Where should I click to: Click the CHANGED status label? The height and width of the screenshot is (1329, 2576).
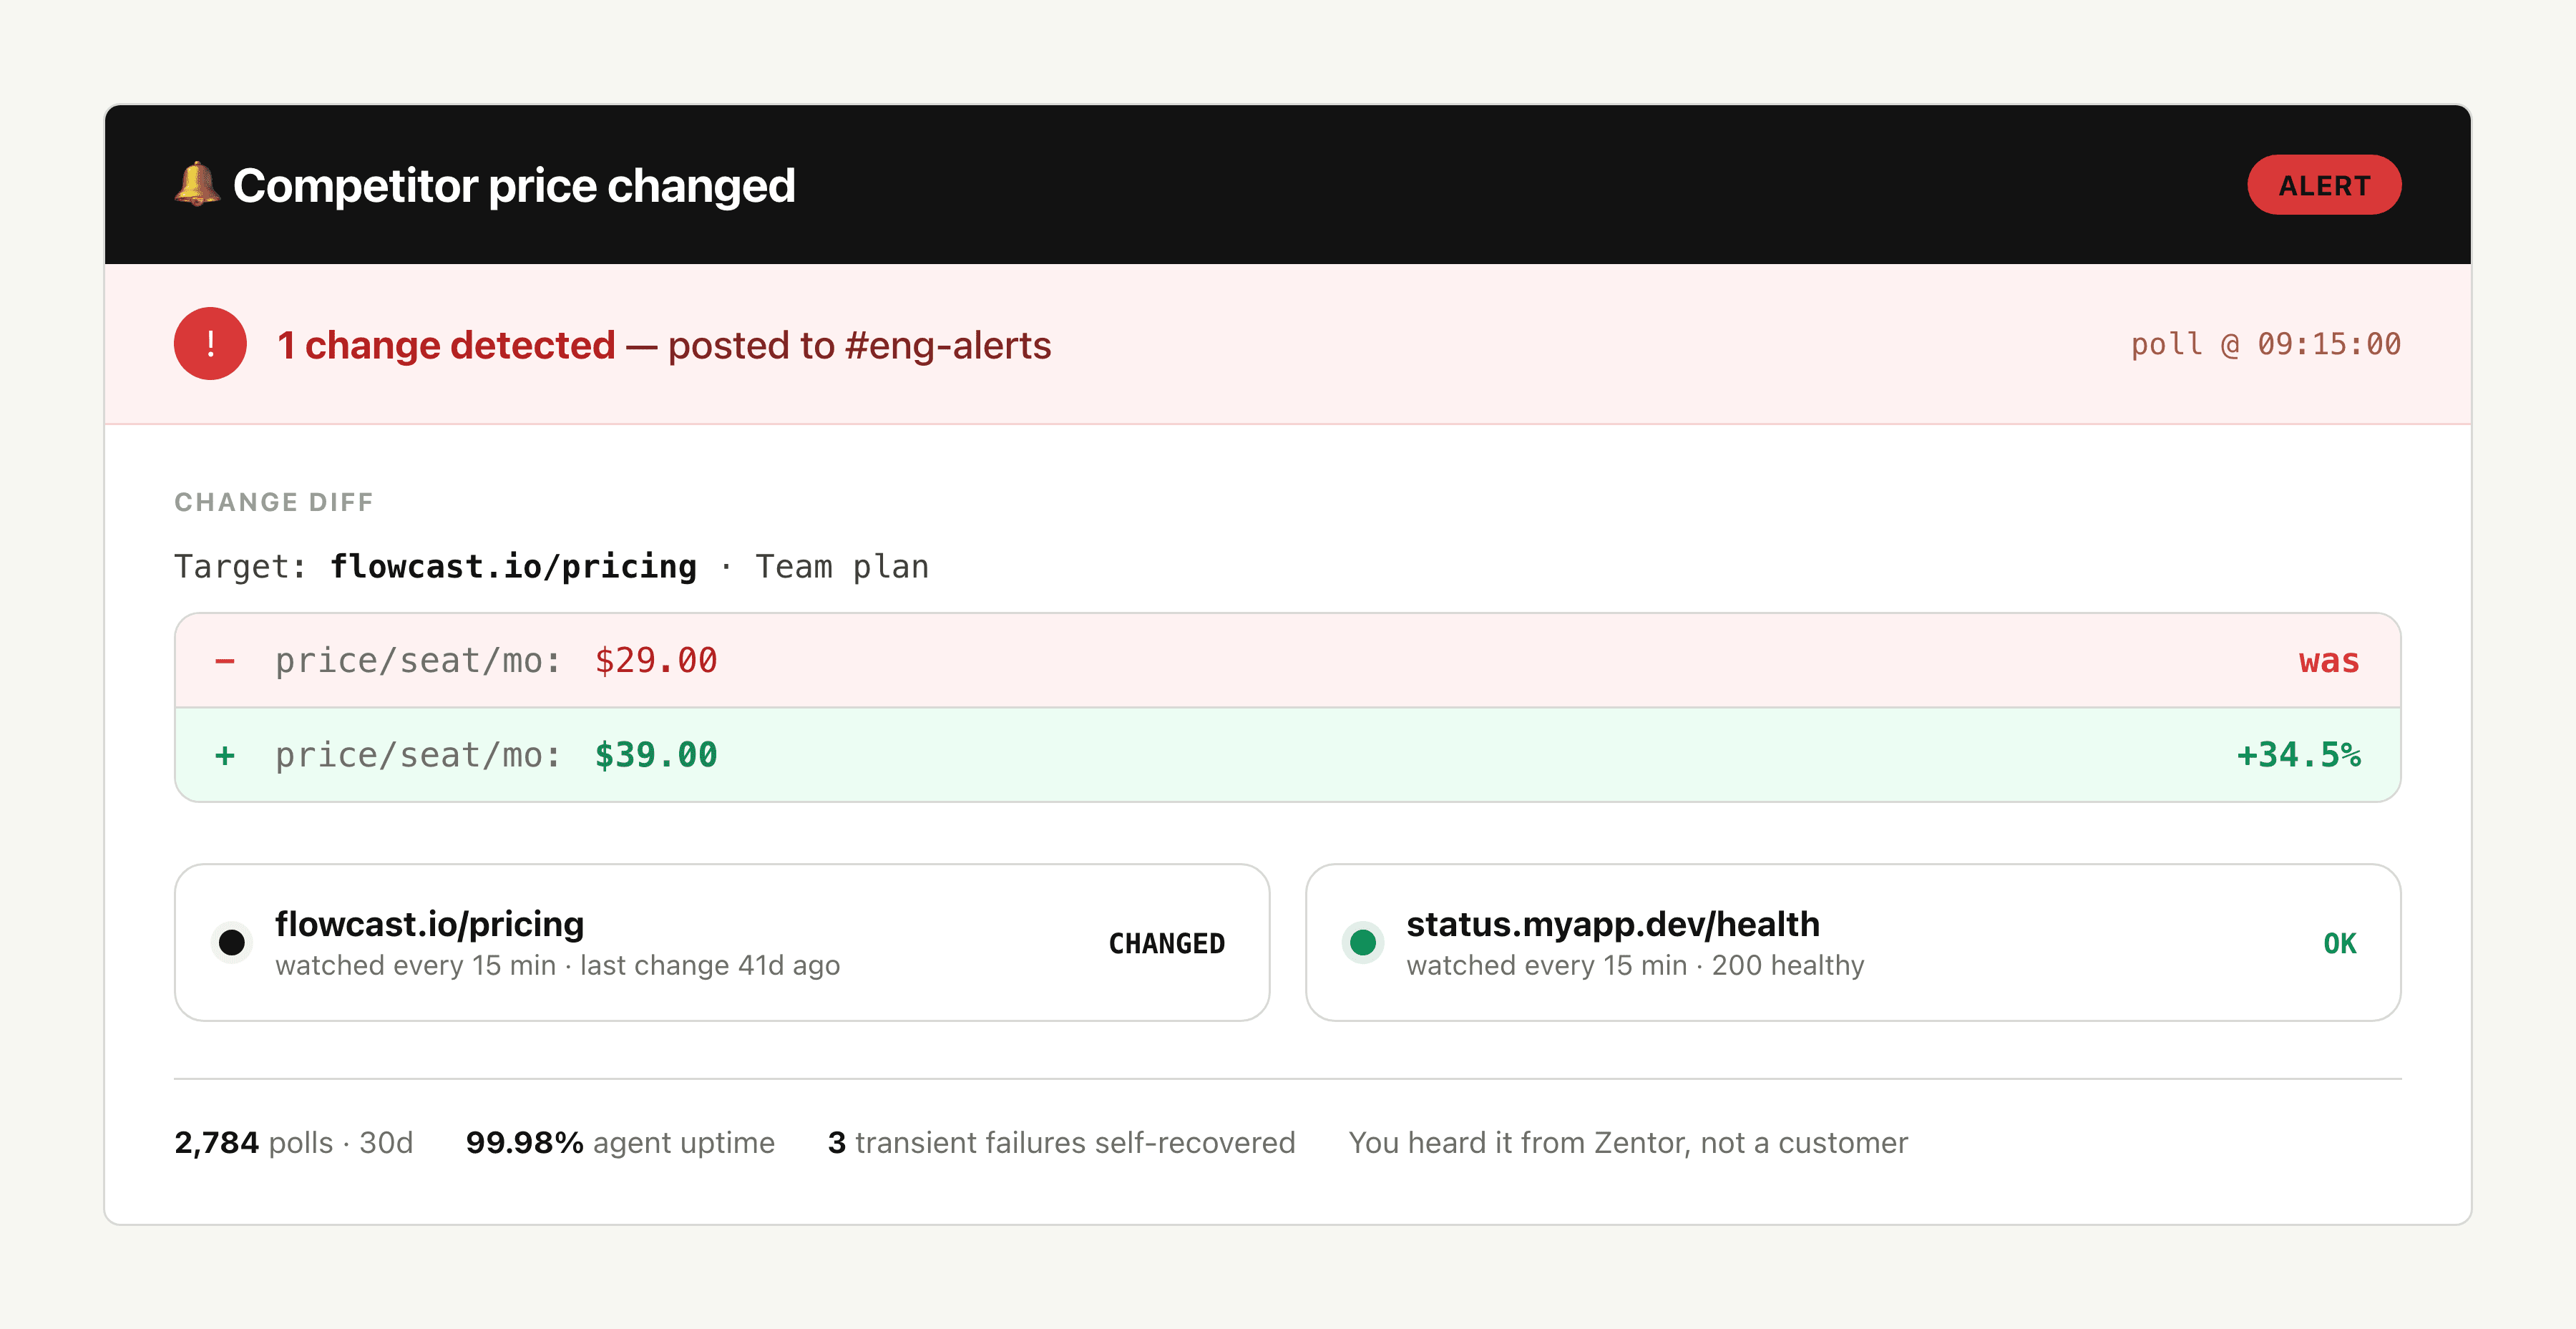pos(1166,943)
